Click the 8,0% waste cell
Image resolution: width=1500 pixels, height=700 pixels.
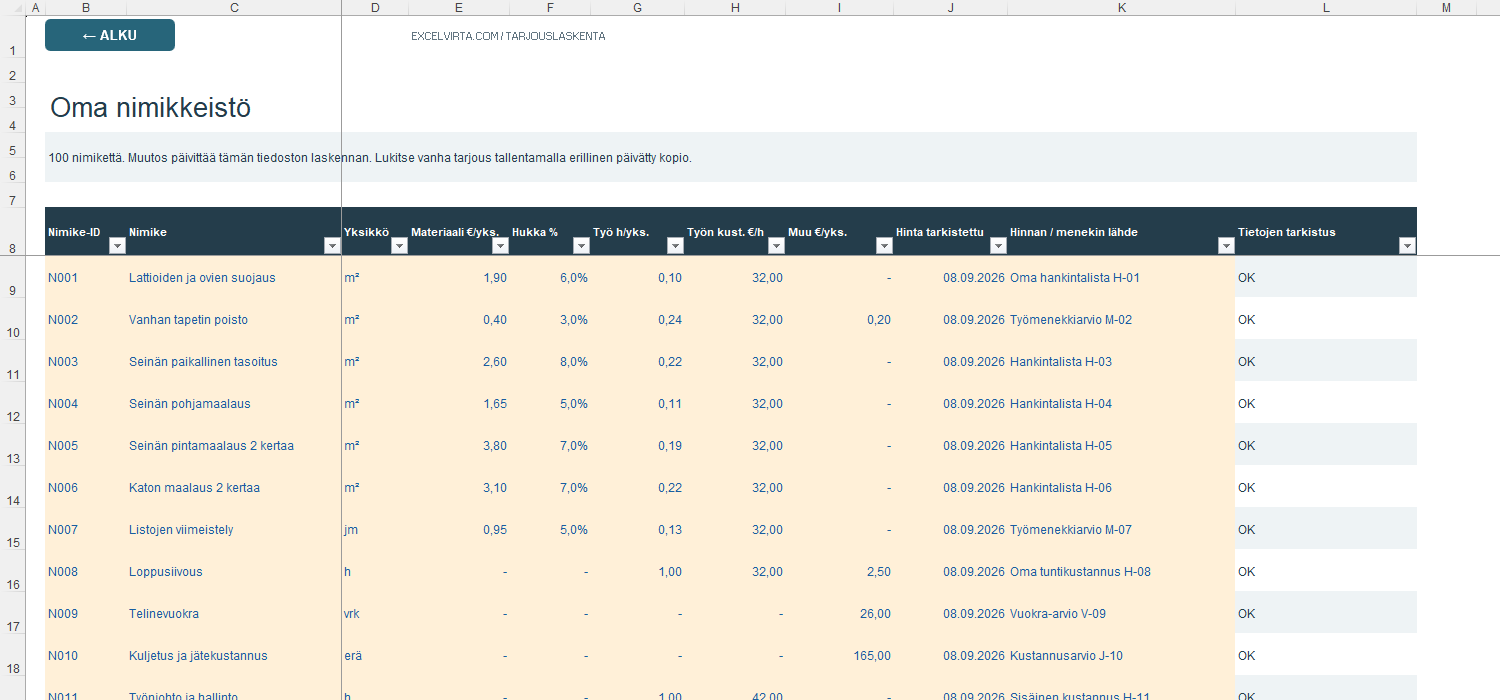[x=550, y=362]
